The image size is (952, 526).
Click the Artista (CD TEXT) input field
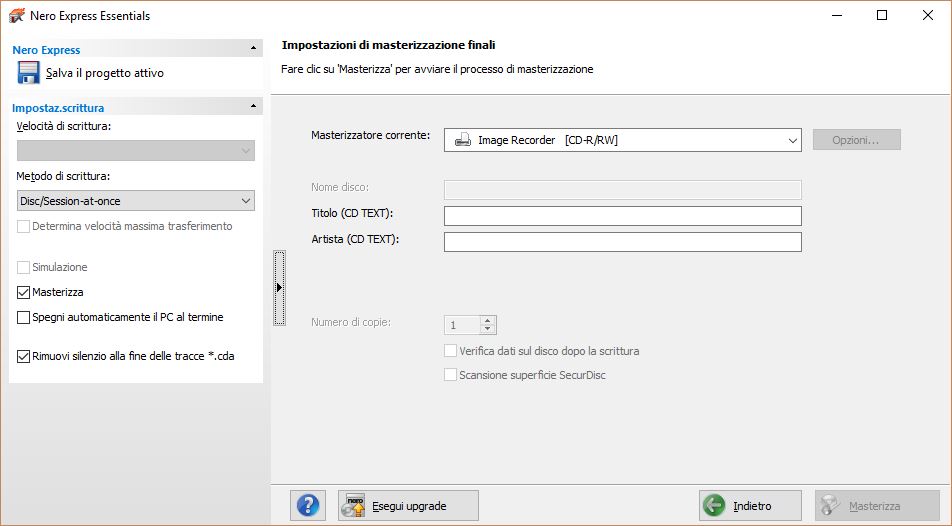(x=622, y=242)
